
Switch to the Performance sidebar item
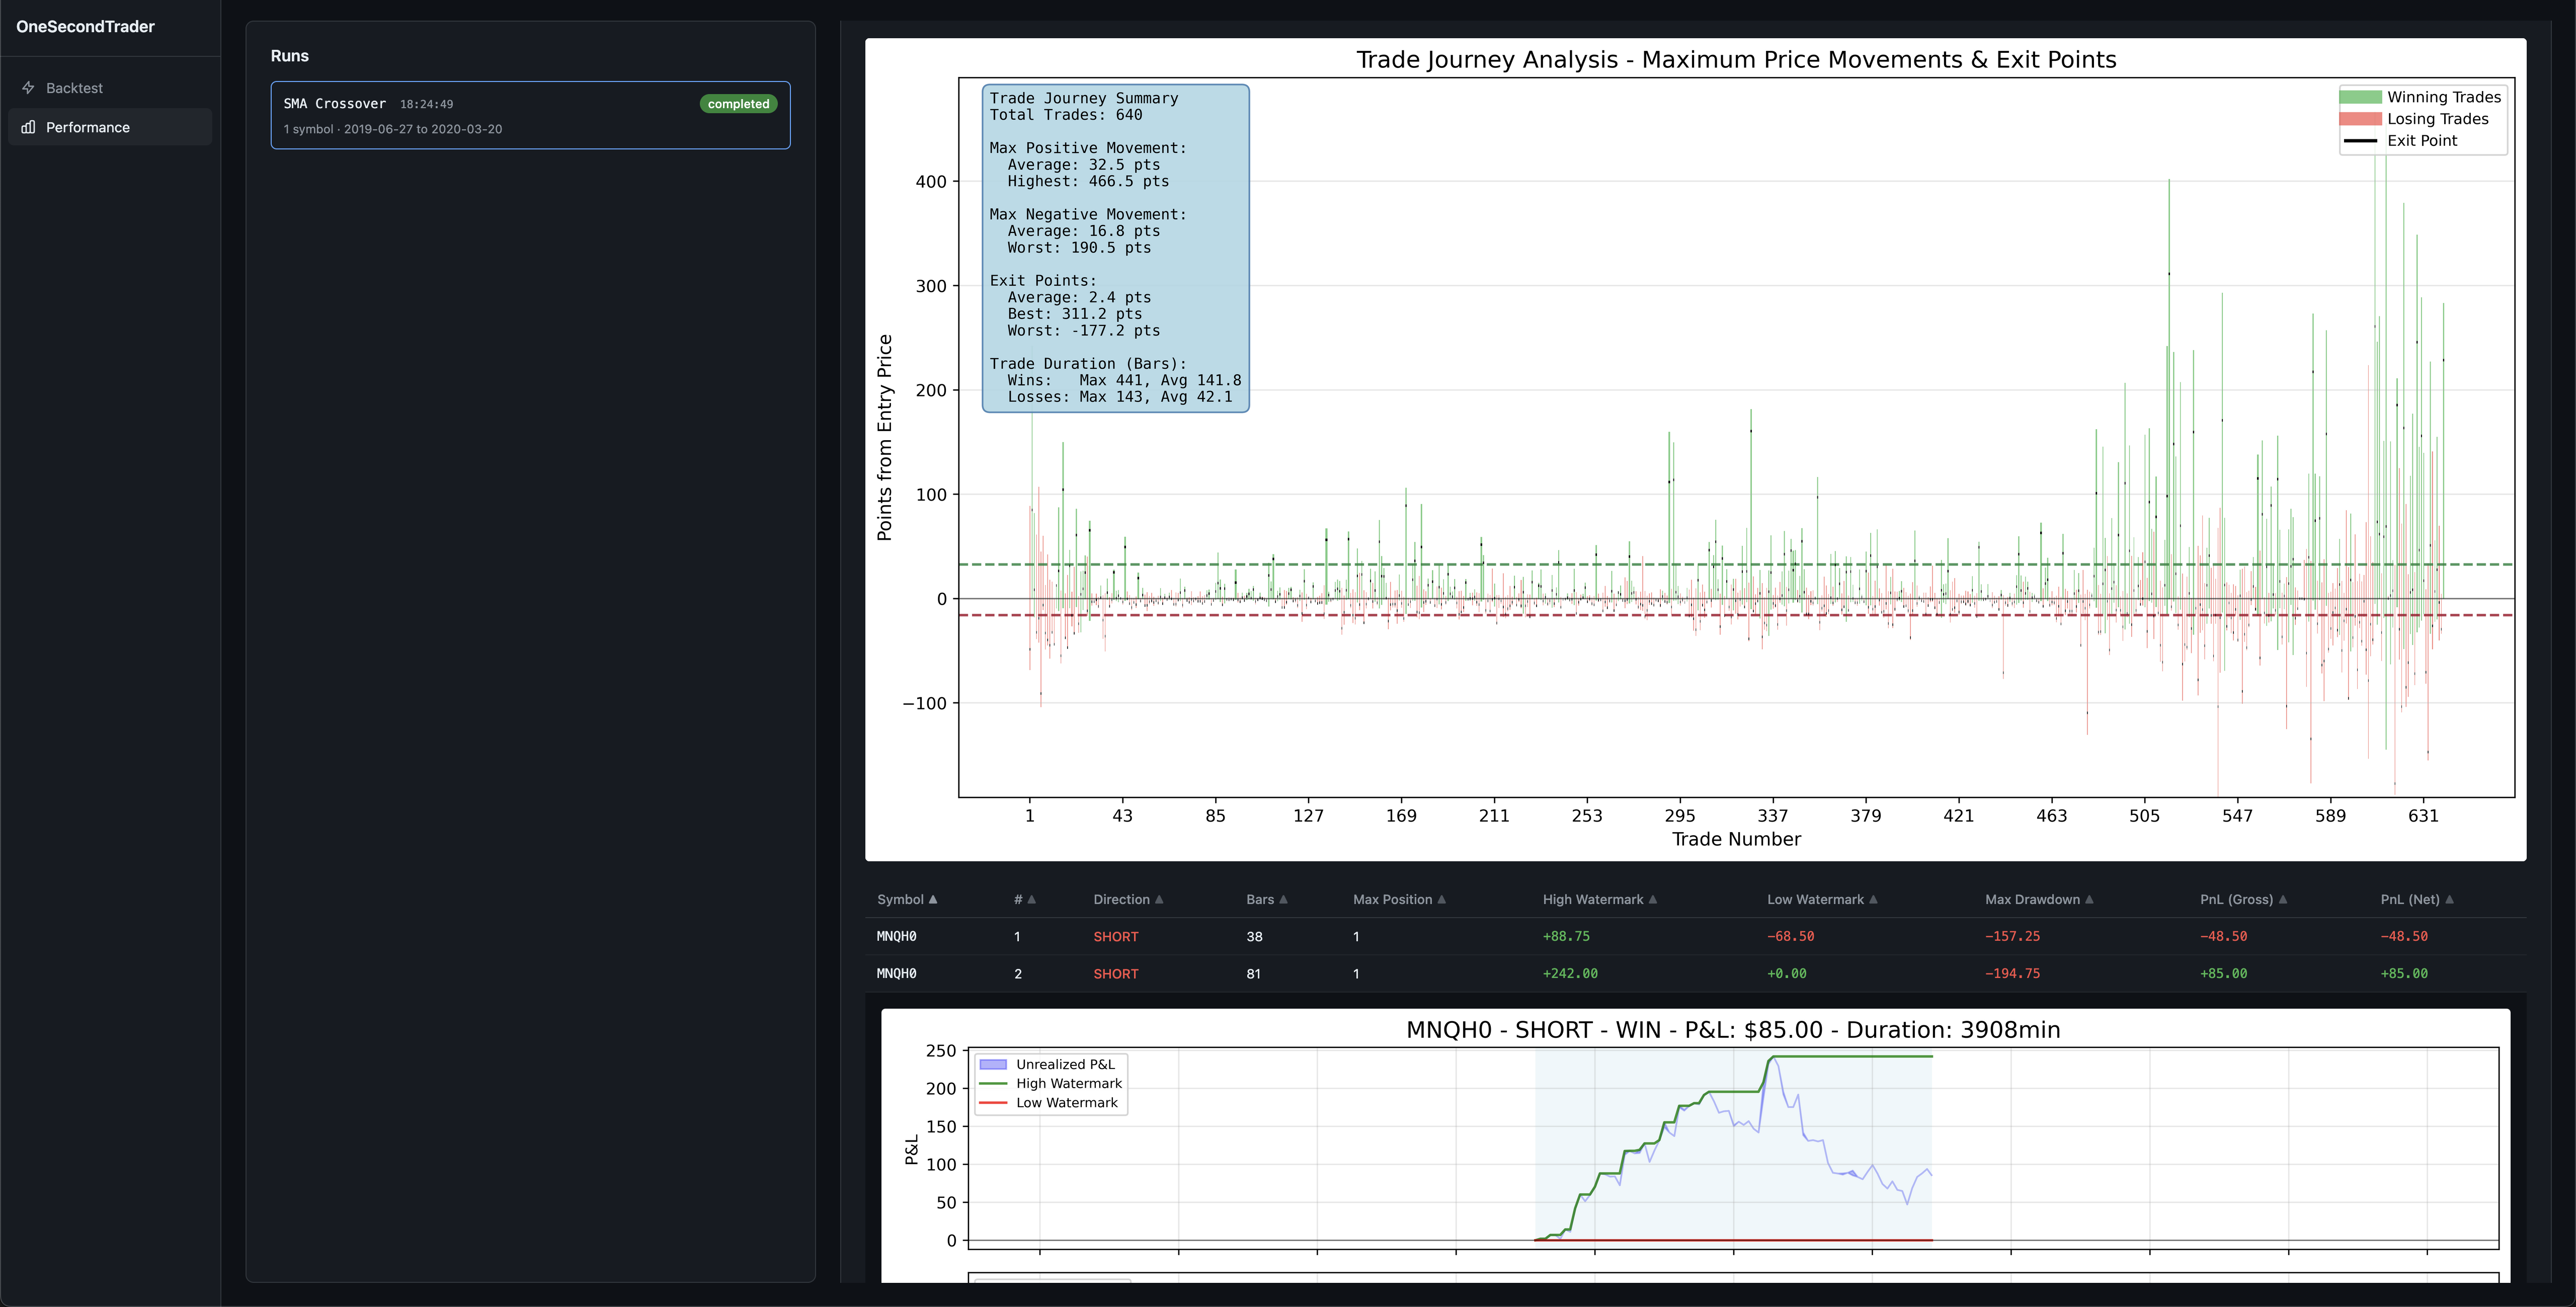[88, 127]
